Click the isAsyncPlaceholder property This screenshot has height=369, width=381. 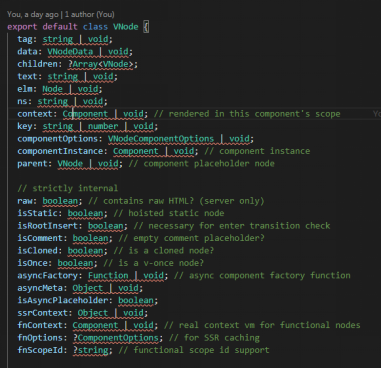63,300
